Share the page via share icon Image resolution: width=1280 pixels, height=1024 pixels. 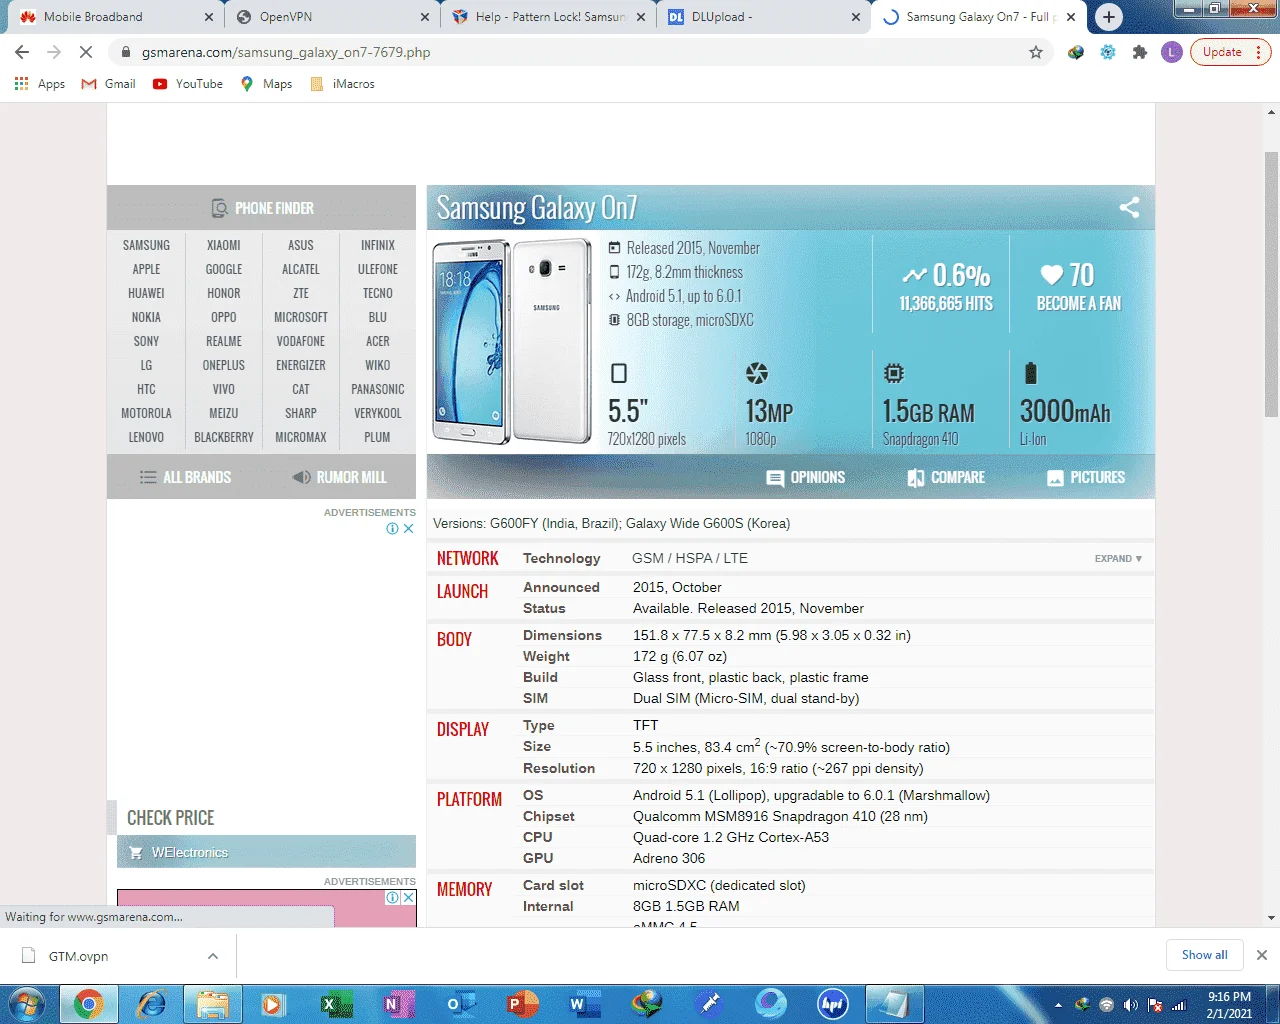(x=1129, y=208)
